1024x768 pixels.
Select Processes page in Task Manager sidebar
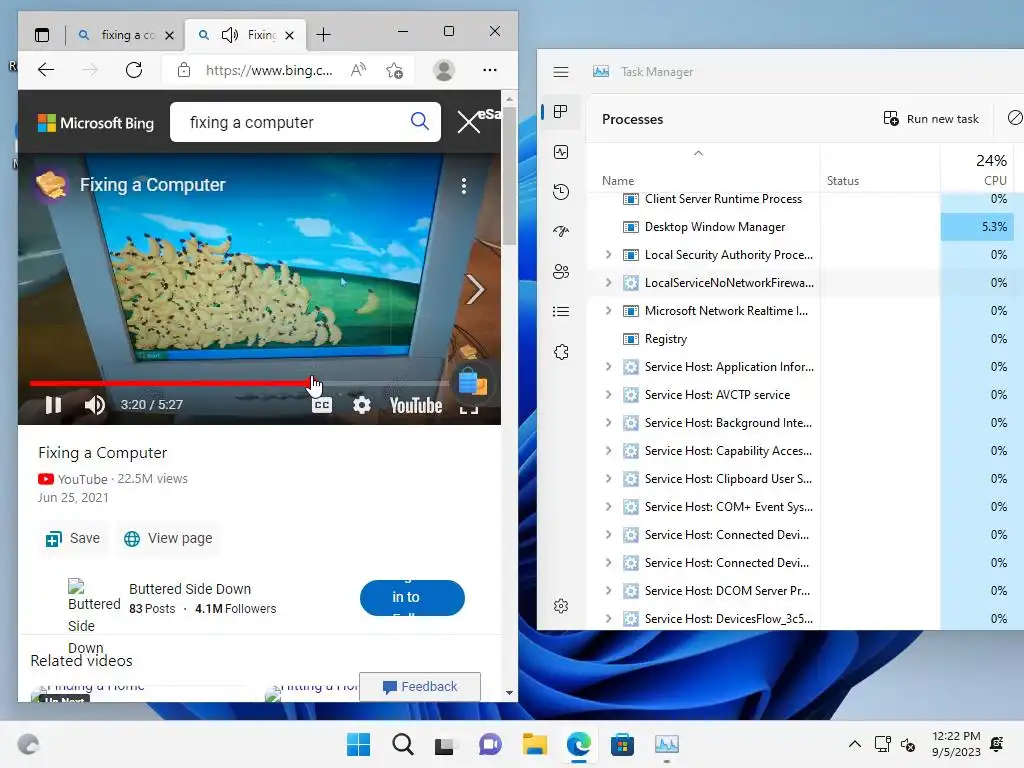click(x=561, y=112)
